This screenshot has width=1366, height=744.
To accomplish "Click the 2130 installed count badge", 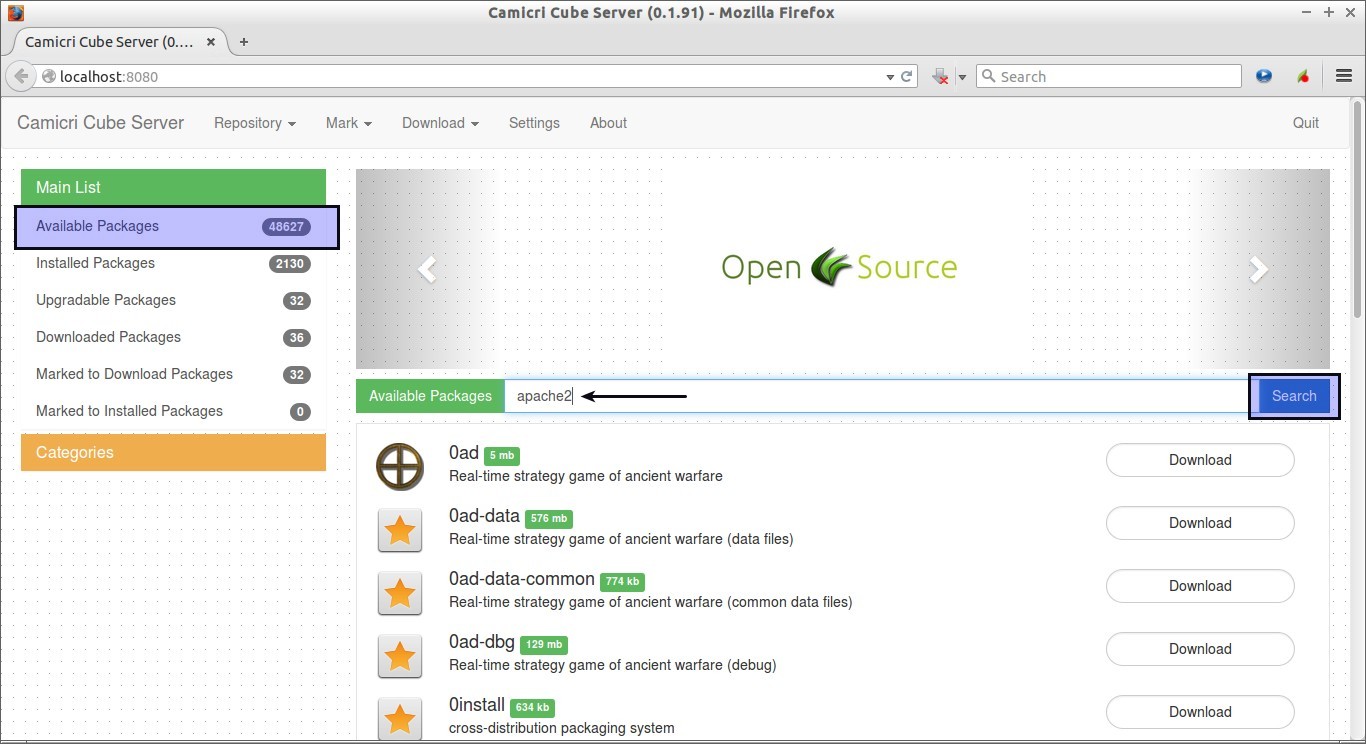I will click(290, 264).
